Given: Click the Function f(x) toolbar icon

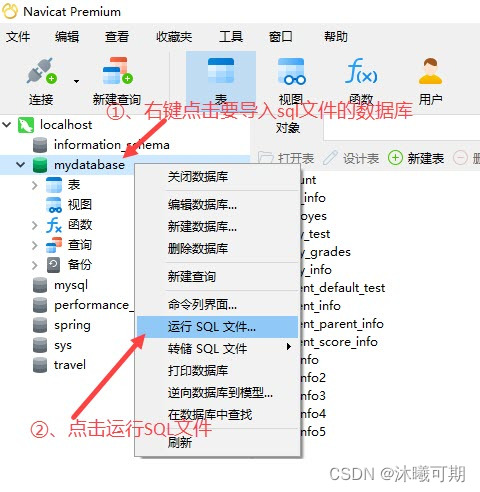Looking at the screenshot, I should click(361, 71).
